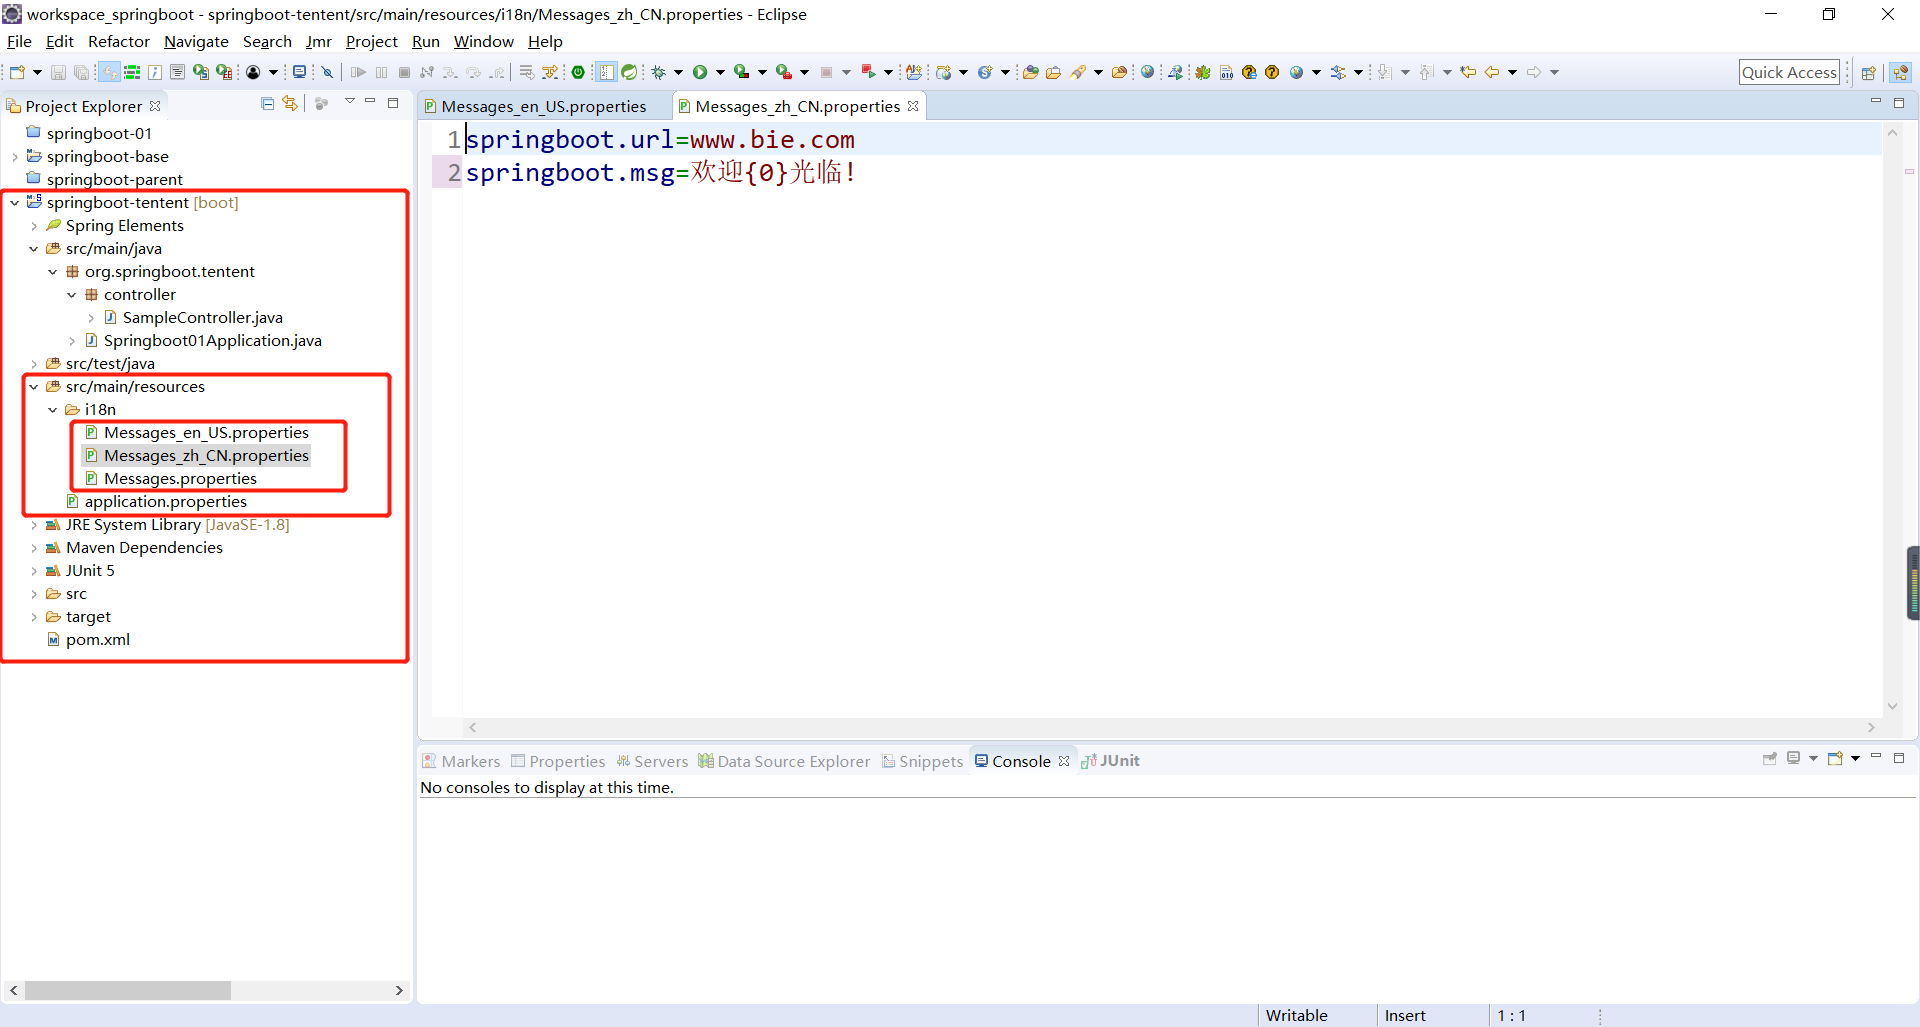1920x1027 pixels.
Task: Click the Run Last Tool external tools icon
Action: click(784, 72)
